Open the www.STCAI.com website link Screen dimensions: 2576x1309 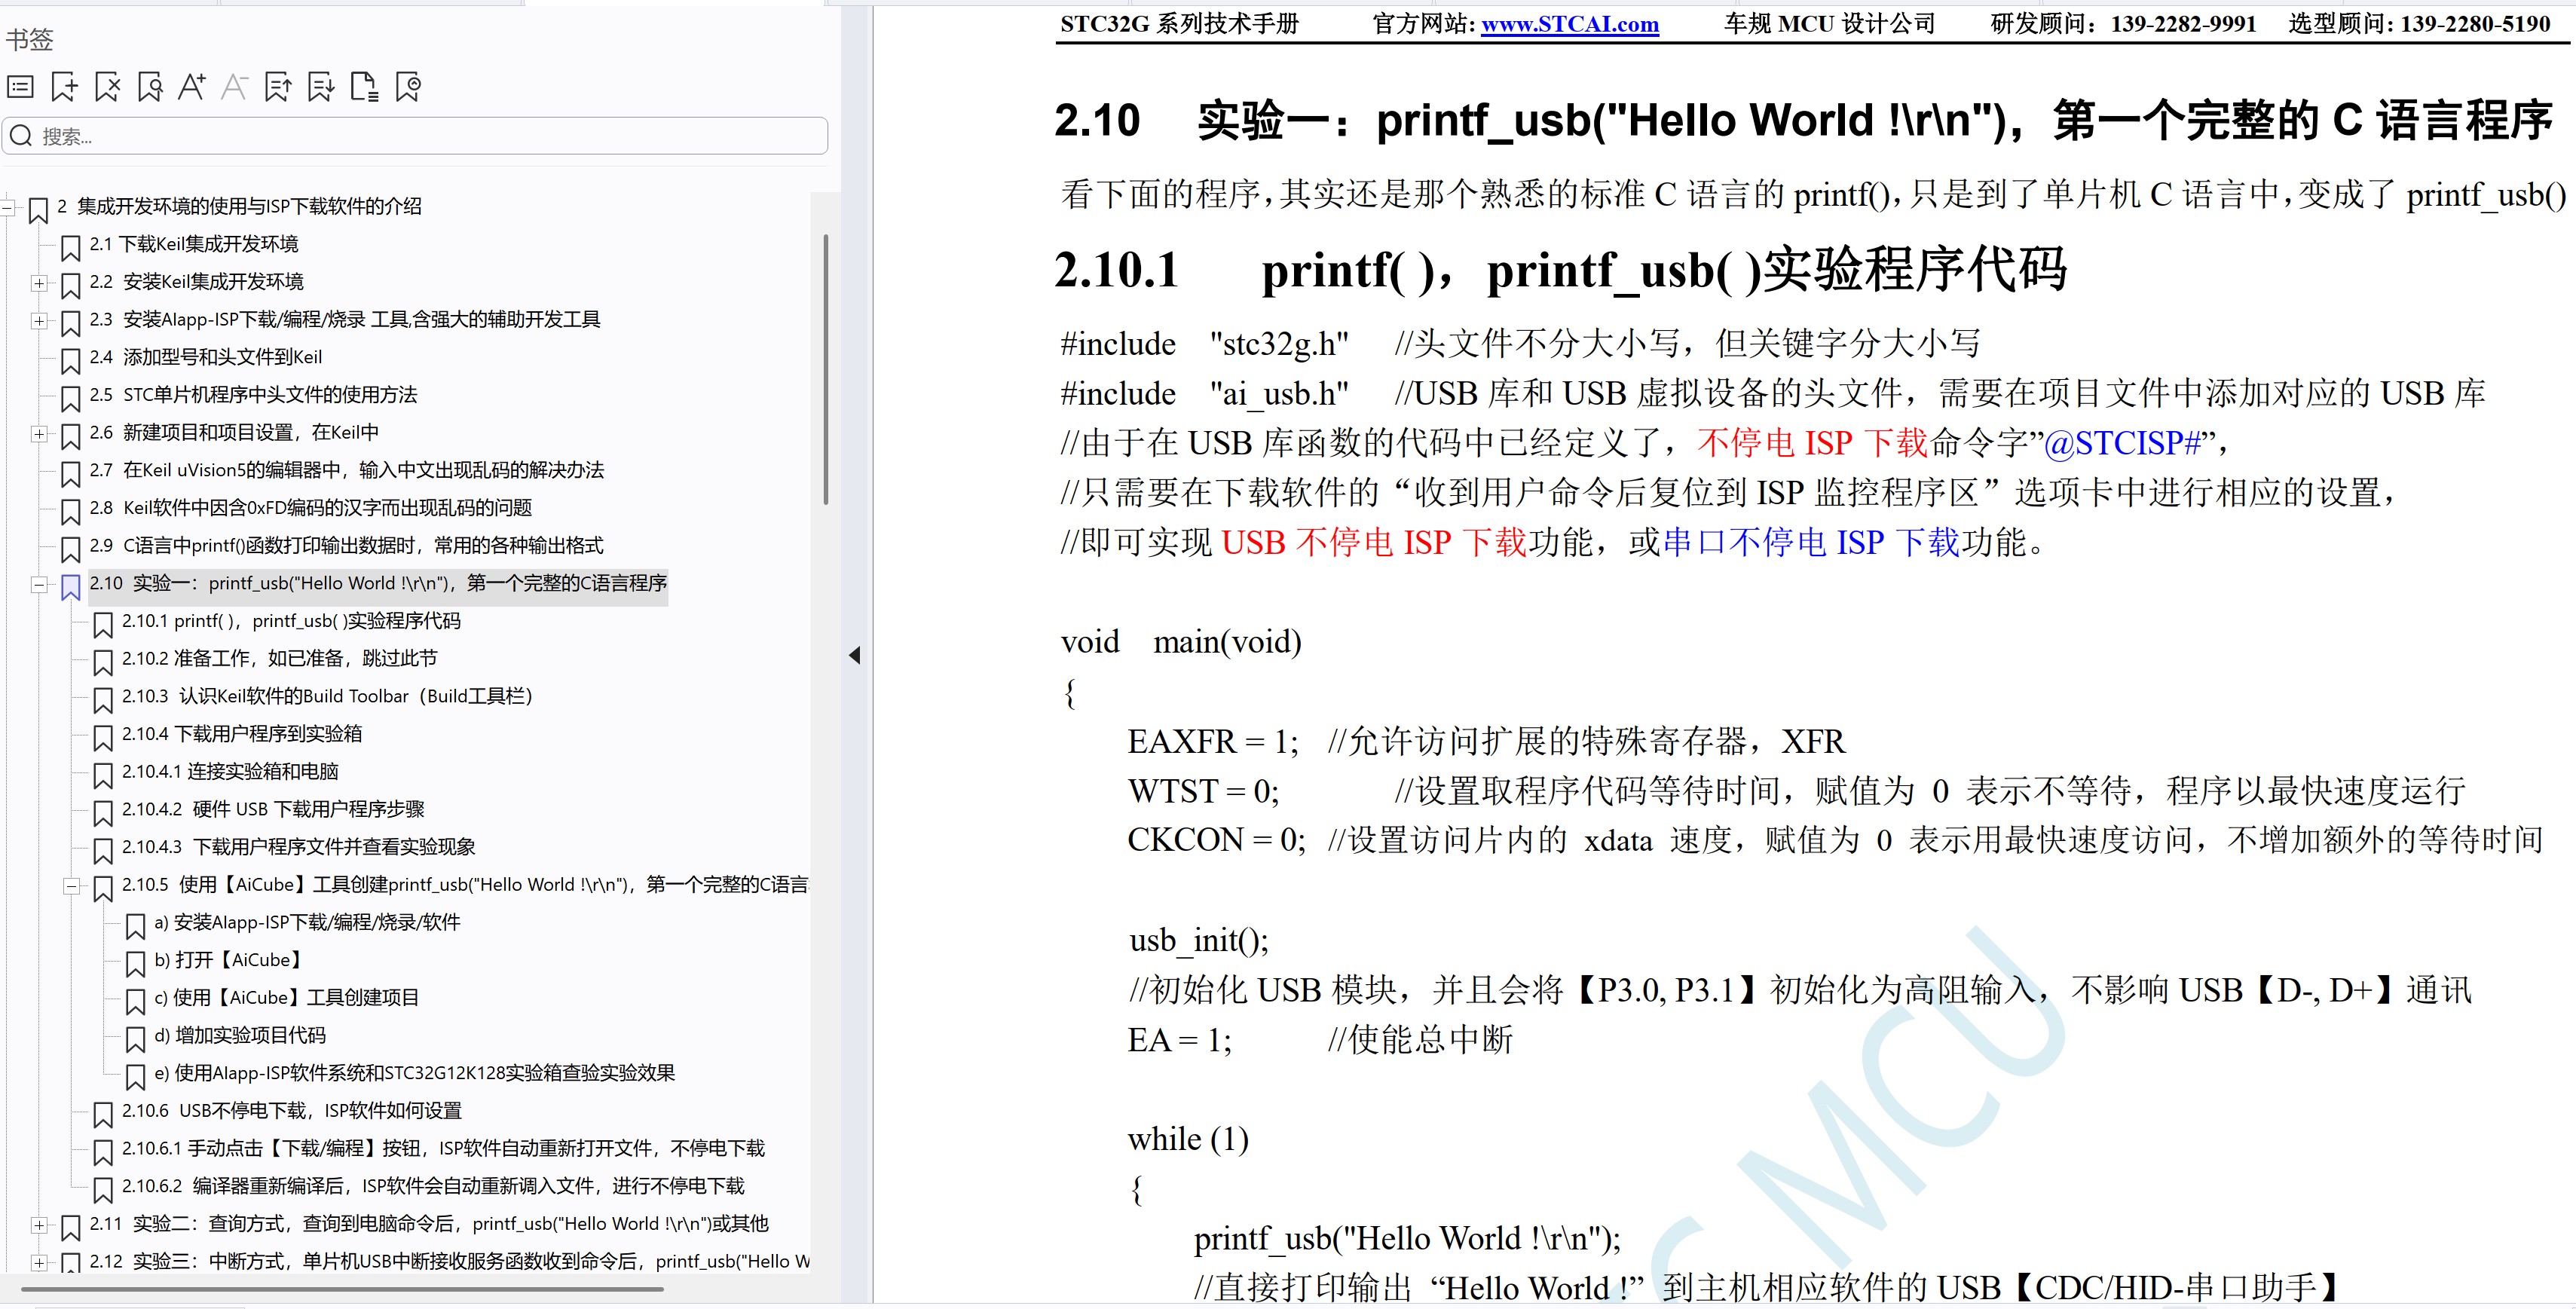1569,24
